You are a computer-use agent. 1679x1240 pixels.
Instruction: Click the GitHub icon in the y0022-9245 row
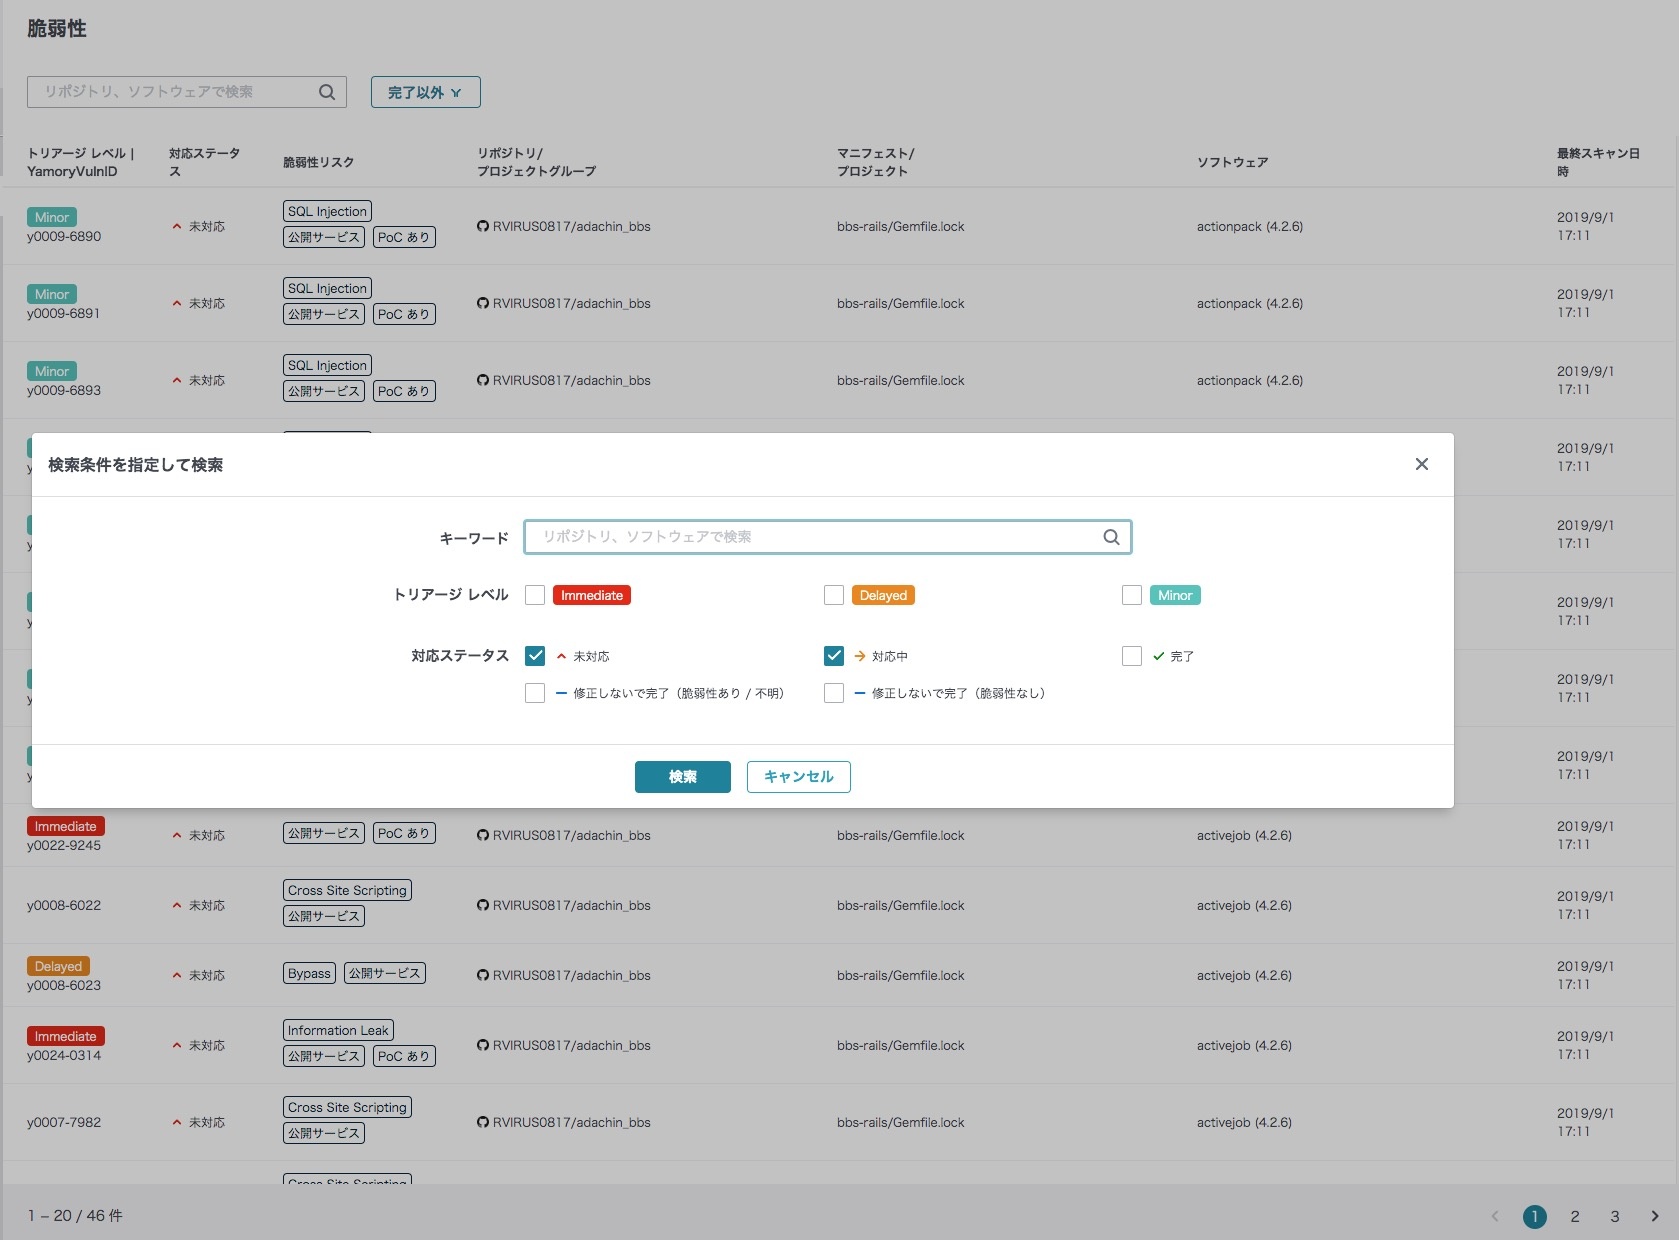click(483, 835)
